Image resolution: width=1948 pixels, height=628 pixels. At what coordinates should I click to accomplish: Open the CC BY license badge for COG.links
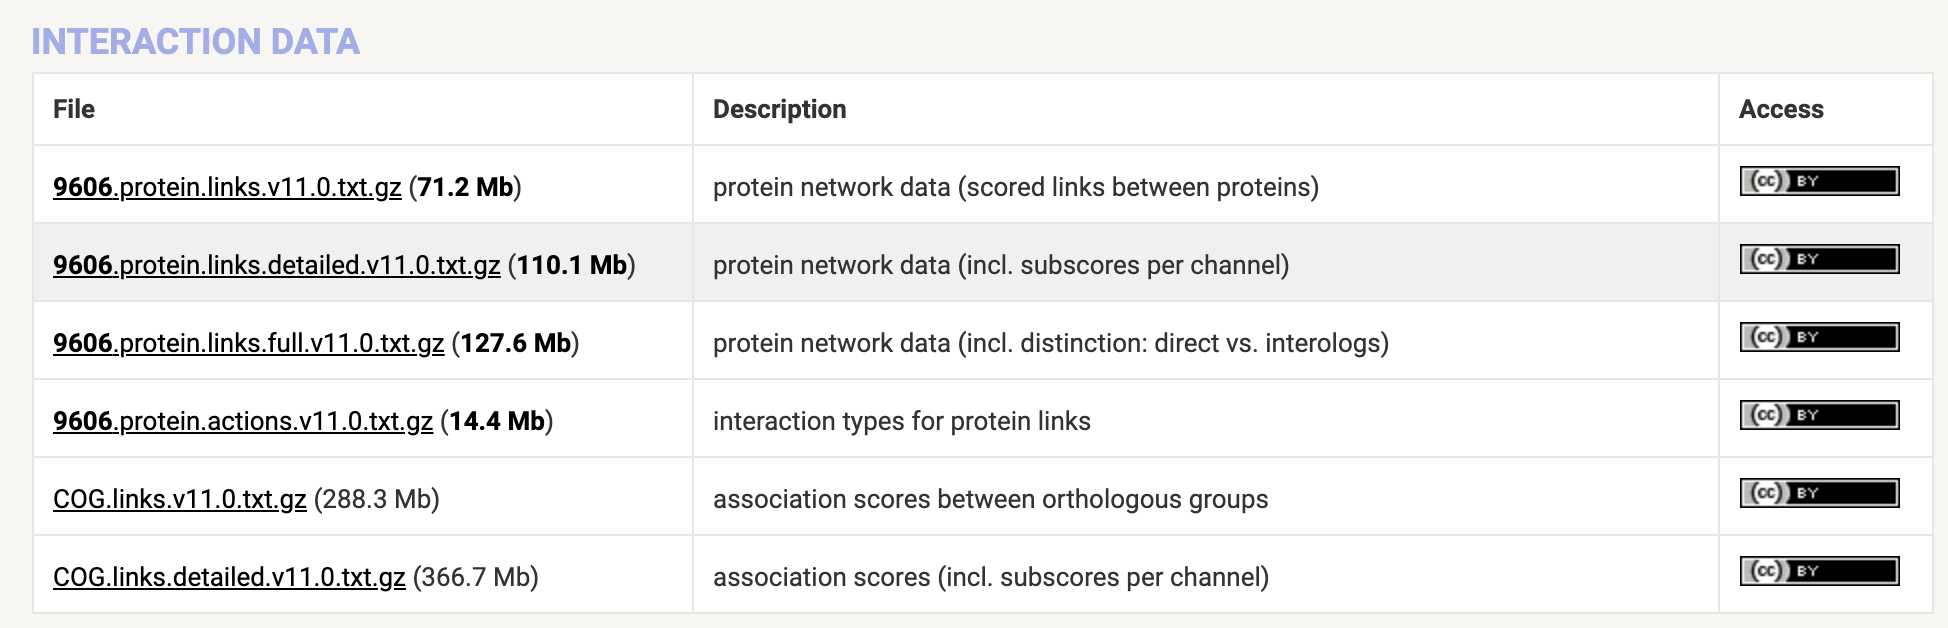point(1819,493)
